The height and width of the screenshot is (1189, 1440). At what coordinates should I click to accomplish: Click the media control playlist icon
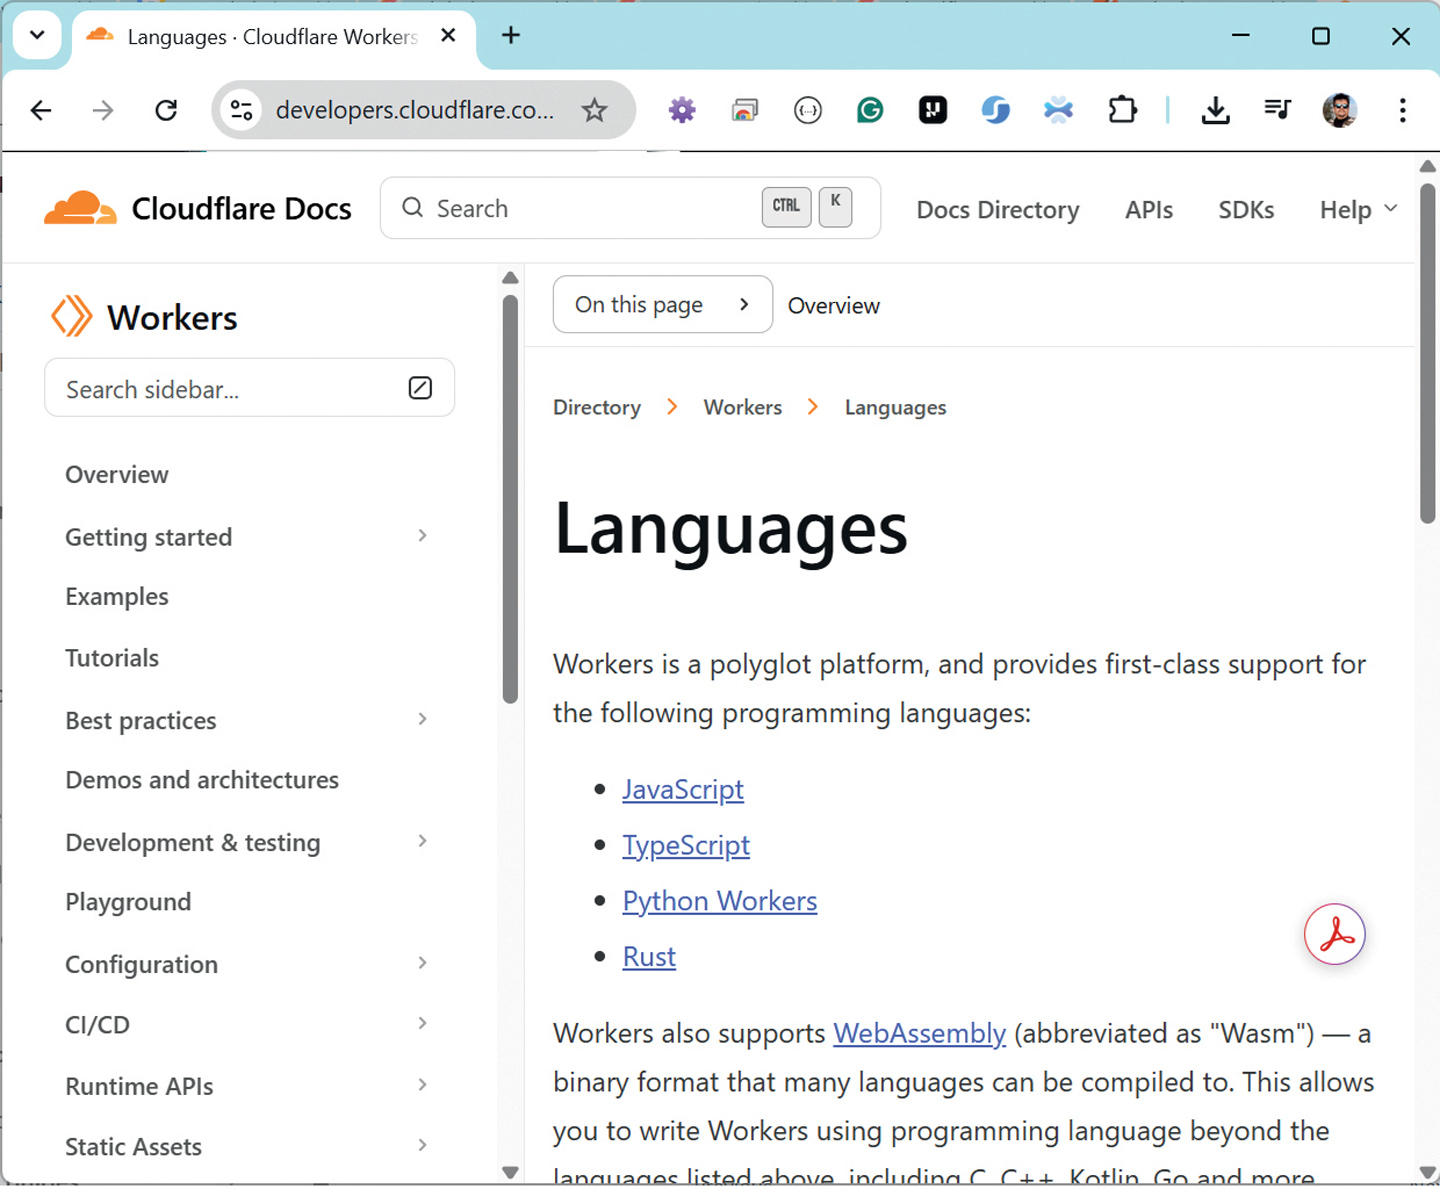click(x=1277, y=110)
